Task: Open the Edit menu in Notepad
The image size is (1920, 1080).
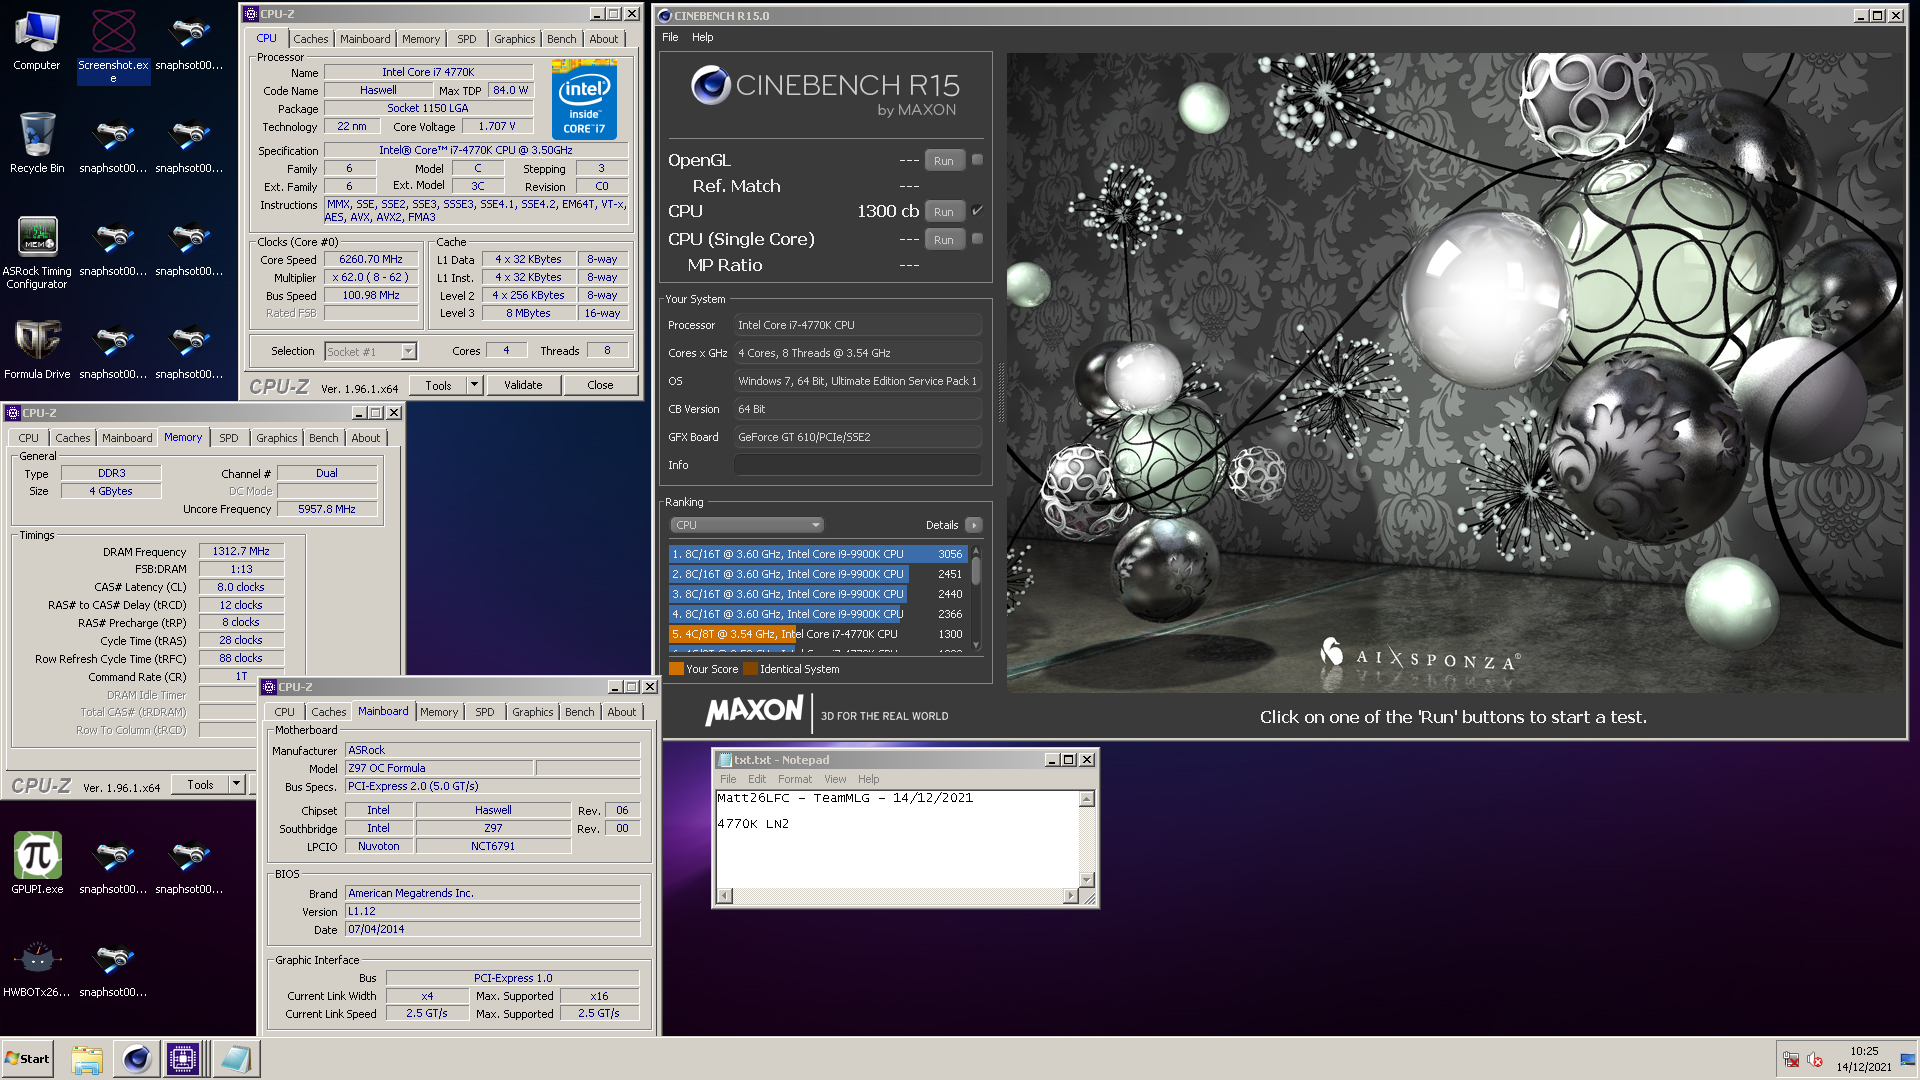Action: coord(757,779)
